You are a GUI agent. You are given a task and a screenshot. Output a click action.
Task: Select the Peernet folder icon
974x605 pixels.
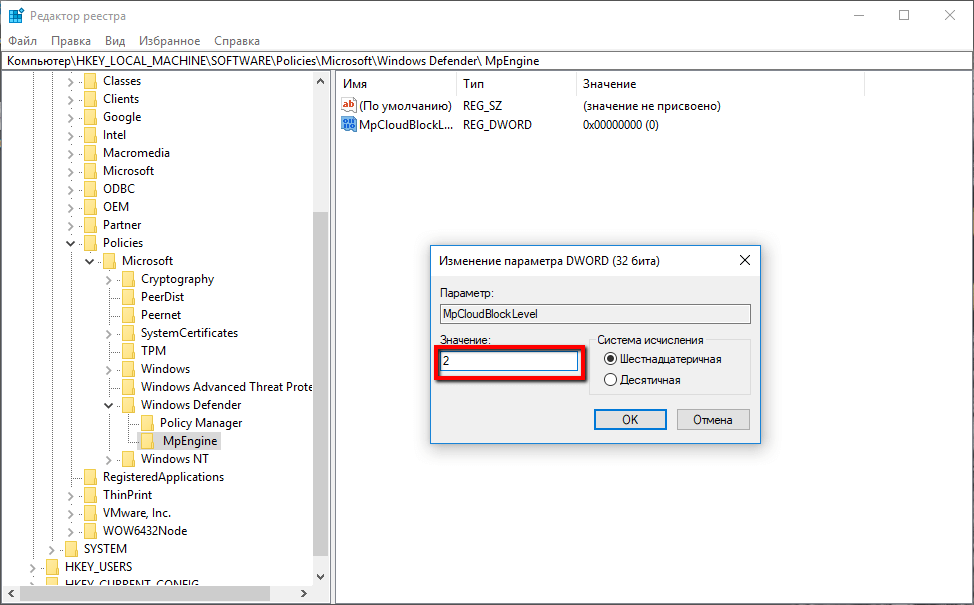[129, 315]
